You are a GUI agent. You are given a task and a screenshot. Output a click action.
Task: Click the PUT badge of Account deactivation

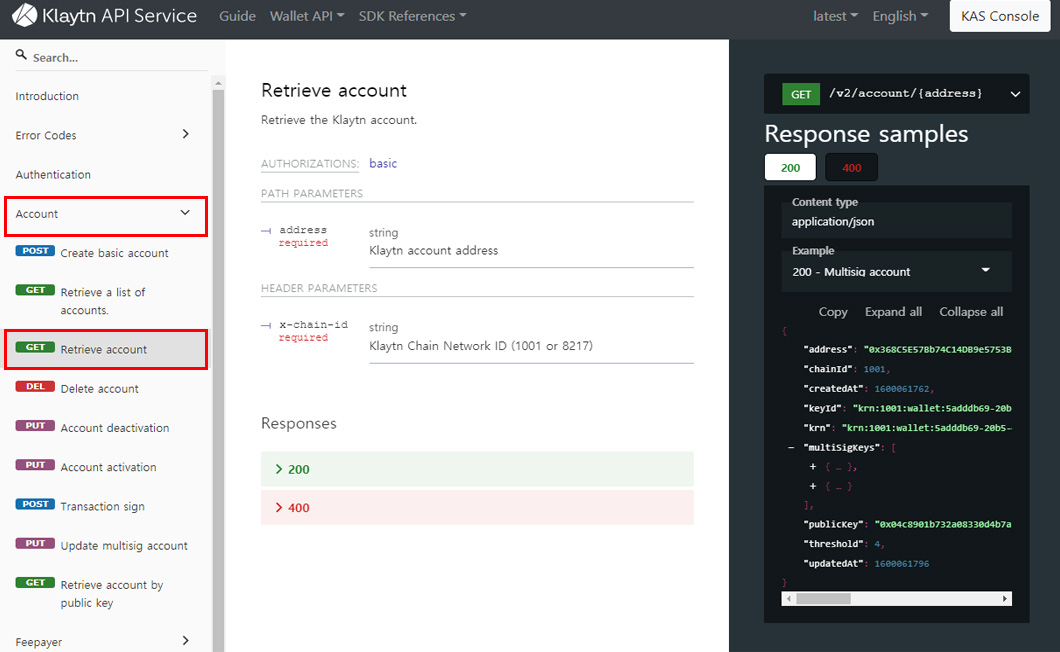(x=35, y=425)
